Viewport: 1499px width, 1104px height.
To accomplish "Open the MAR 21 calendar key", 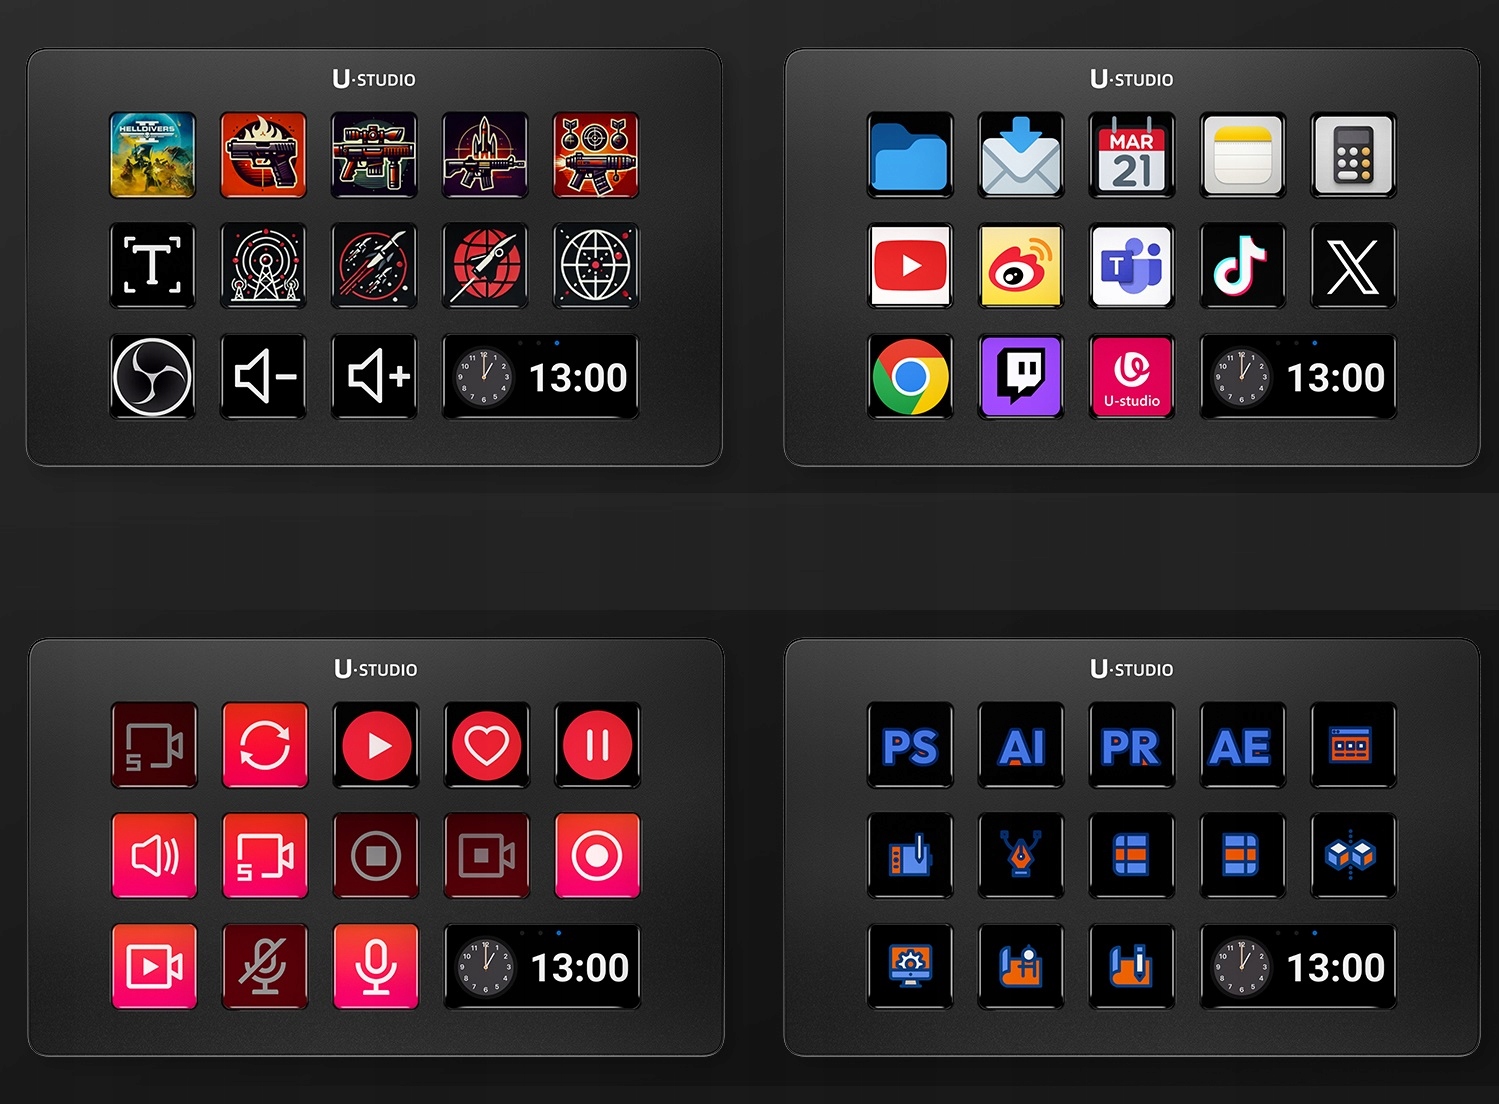I will click(1132, 155).
